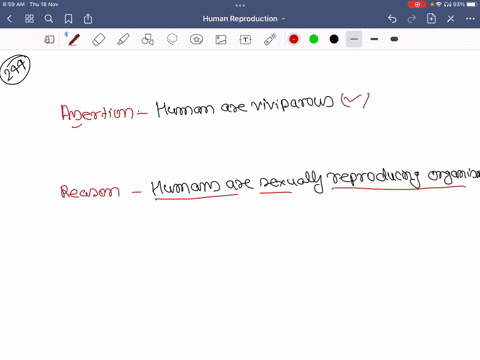Tap the screen recording indicator
The height and width of the screenshot is (360, 480).
[x=417, y=4]
